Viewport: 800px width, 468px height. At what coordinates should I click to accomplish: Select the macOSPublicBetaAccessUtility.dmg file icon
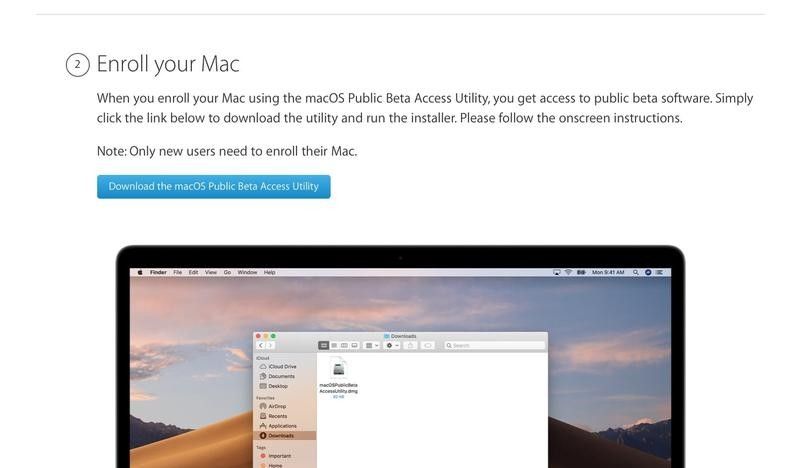pos(338,369)
